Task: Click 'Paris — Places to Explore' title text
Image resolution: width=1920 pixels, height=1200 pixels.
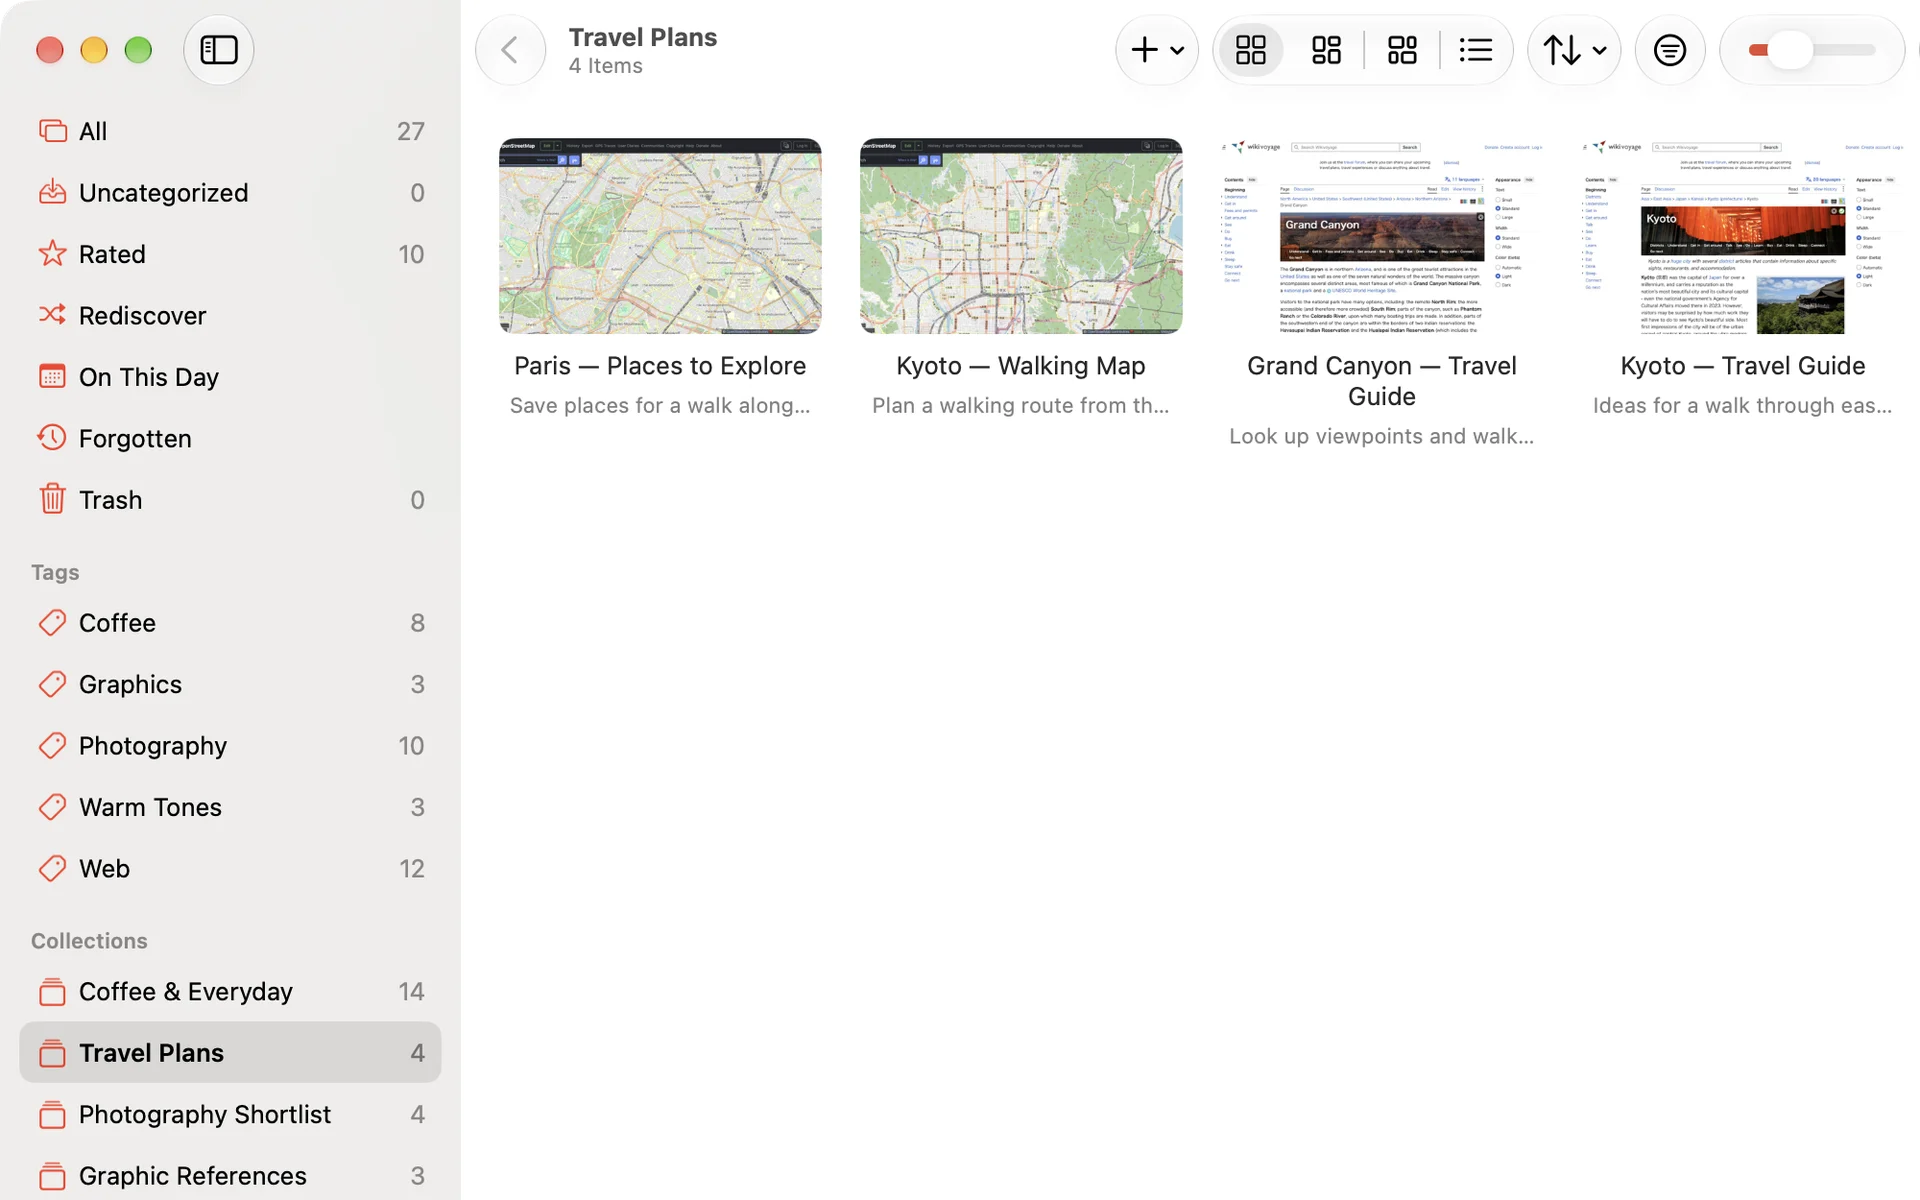Action: (660, 366)
